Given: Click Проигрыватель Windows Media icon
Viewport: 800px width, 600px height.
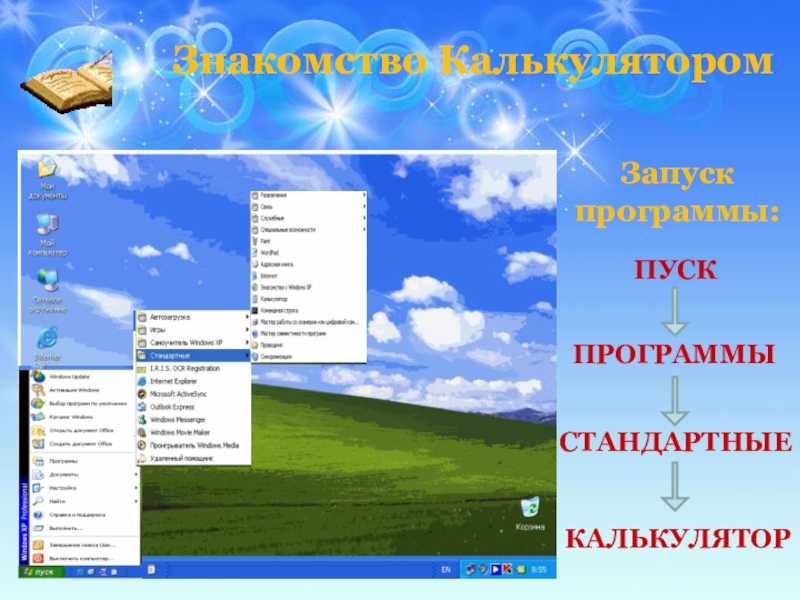Looking at the screenshot, I should coord(142,445).
